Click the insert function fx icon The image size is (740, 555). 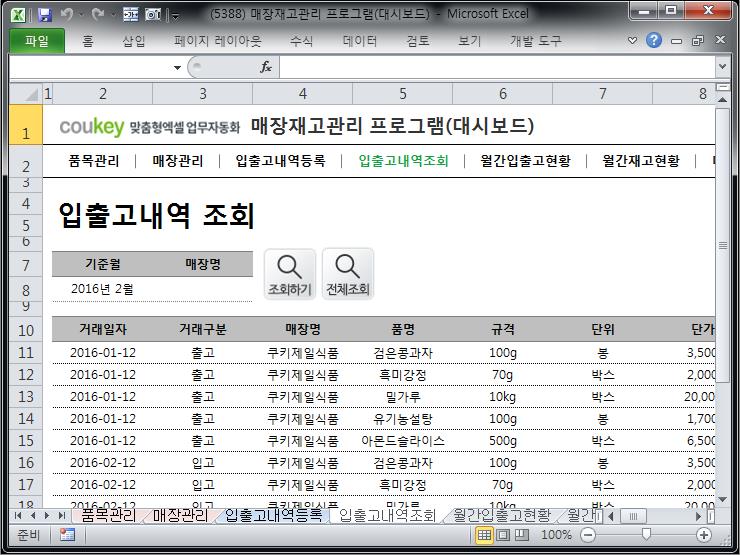266,67
